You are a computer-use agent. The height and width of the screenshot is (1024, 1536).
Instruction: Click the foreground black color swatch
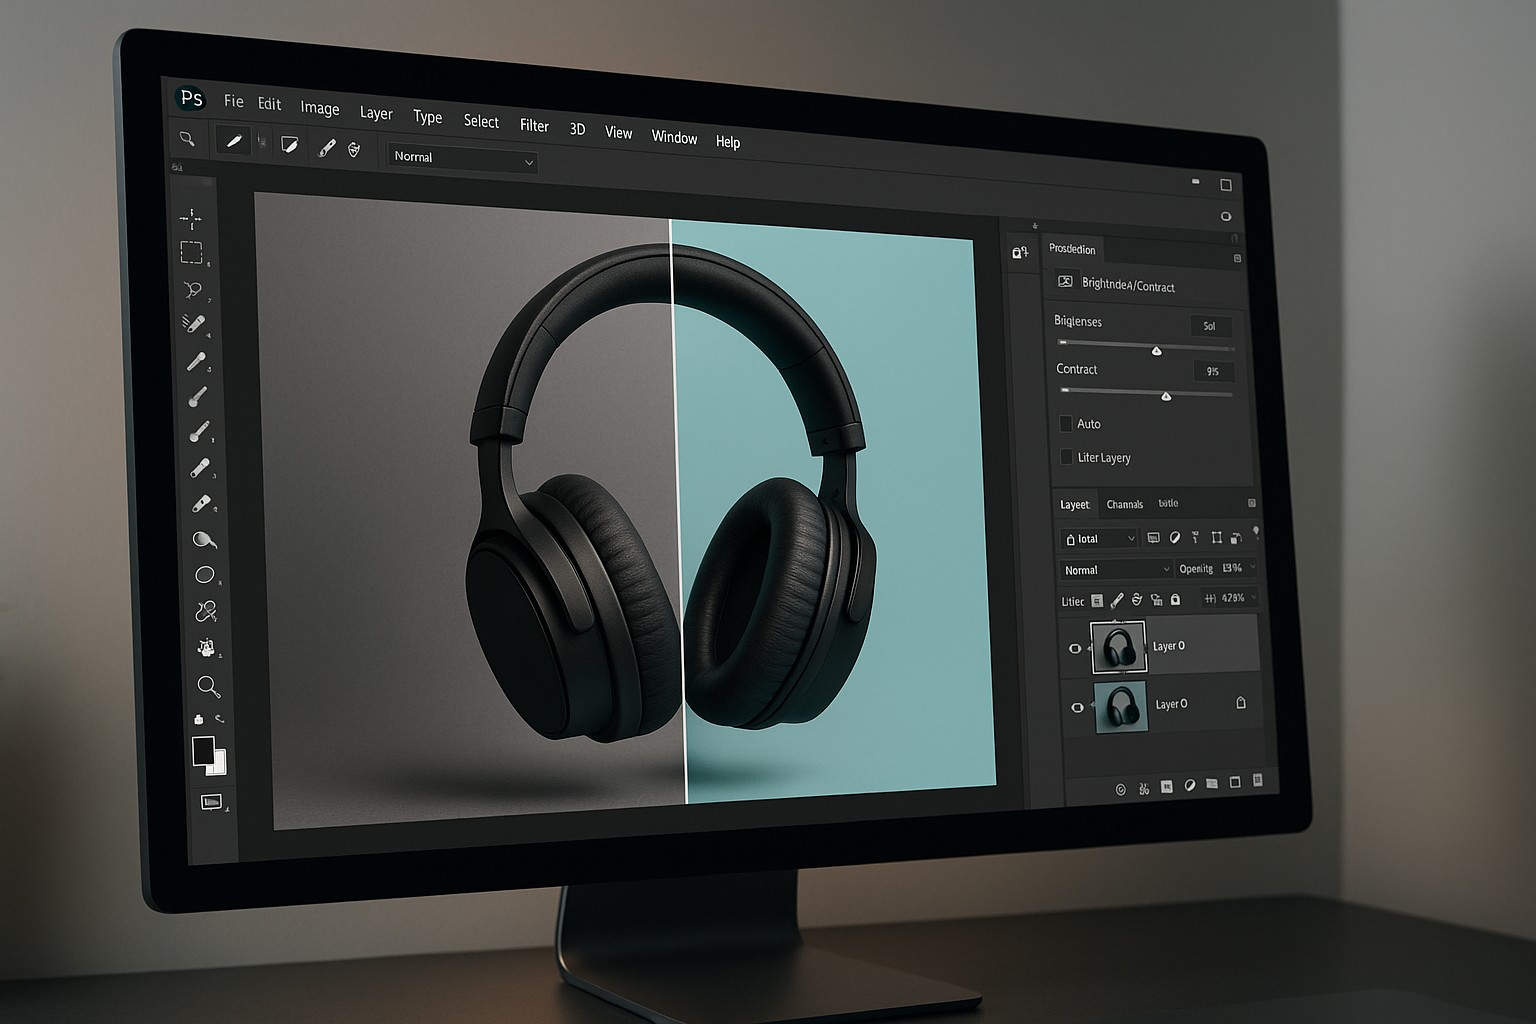point(203,750)
